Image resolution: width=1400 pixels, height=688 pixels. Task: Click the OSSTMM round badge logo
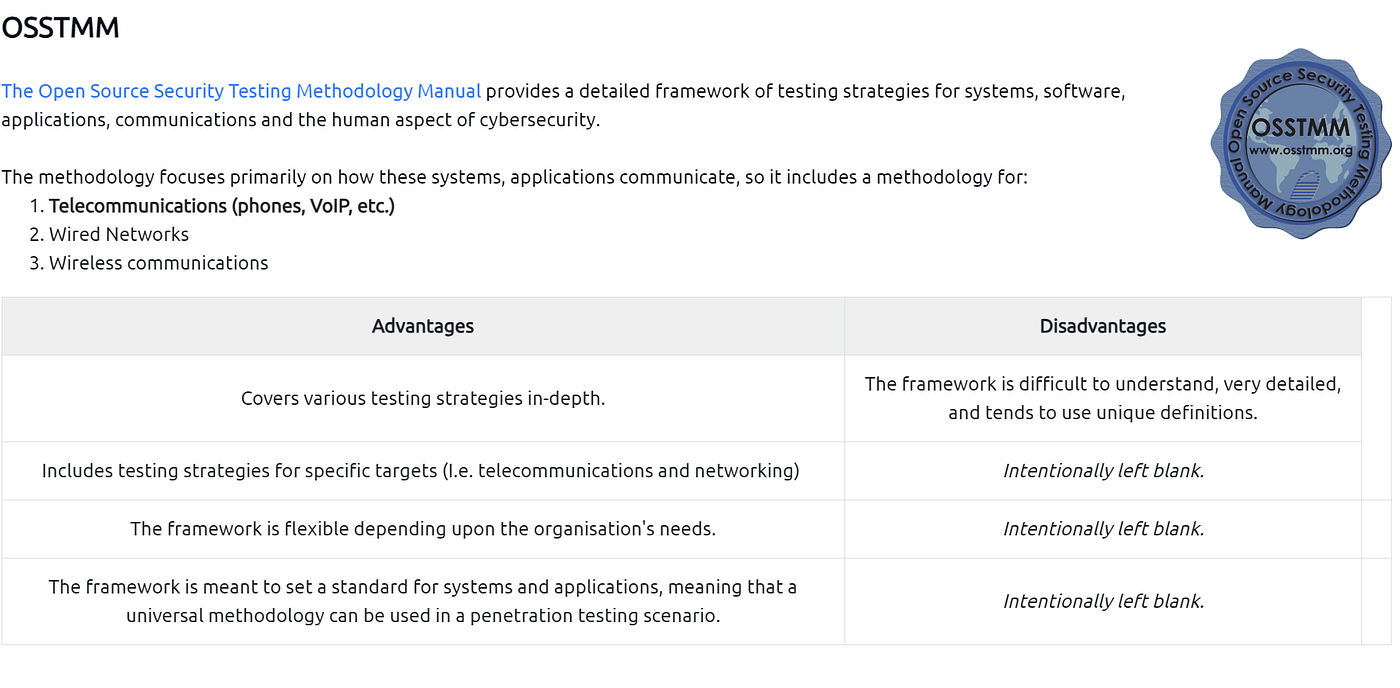(1300, 142)
